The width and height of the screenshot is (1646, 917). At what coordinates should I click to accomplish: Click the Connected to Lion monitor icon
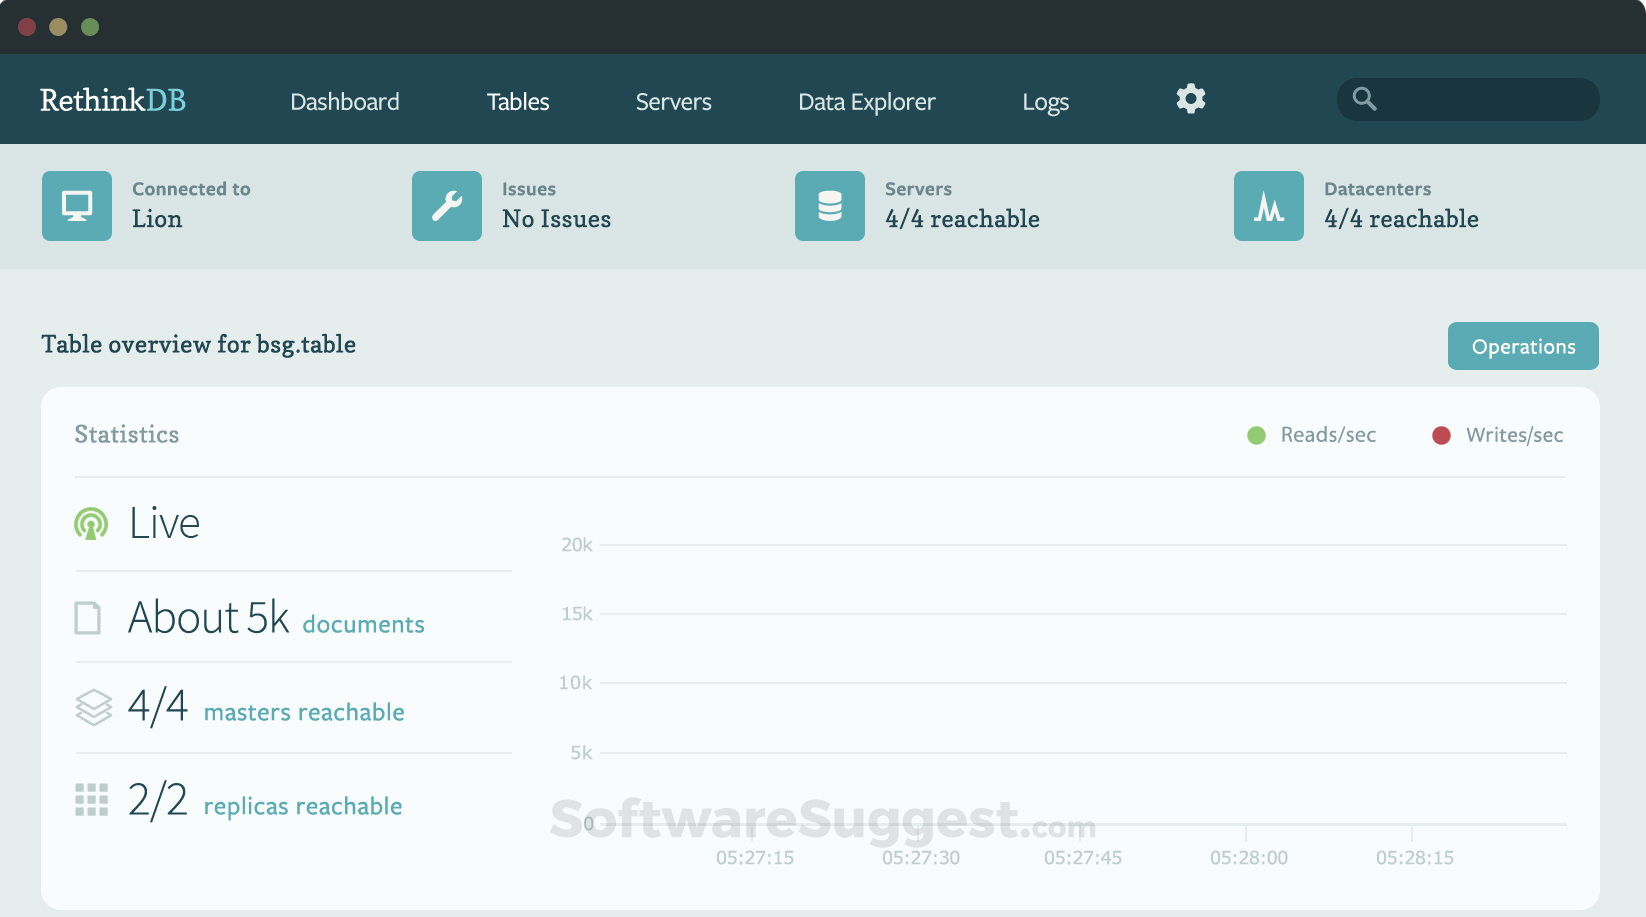pyautogui.click(x=76, y=206)
